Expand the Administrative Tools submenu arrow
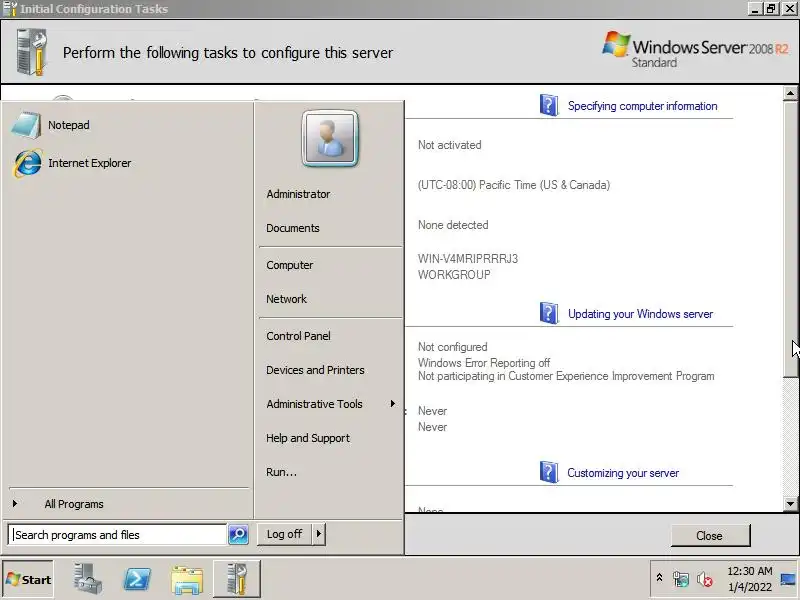The width and height of the screenshot is (800, 600). coord(392,404)
